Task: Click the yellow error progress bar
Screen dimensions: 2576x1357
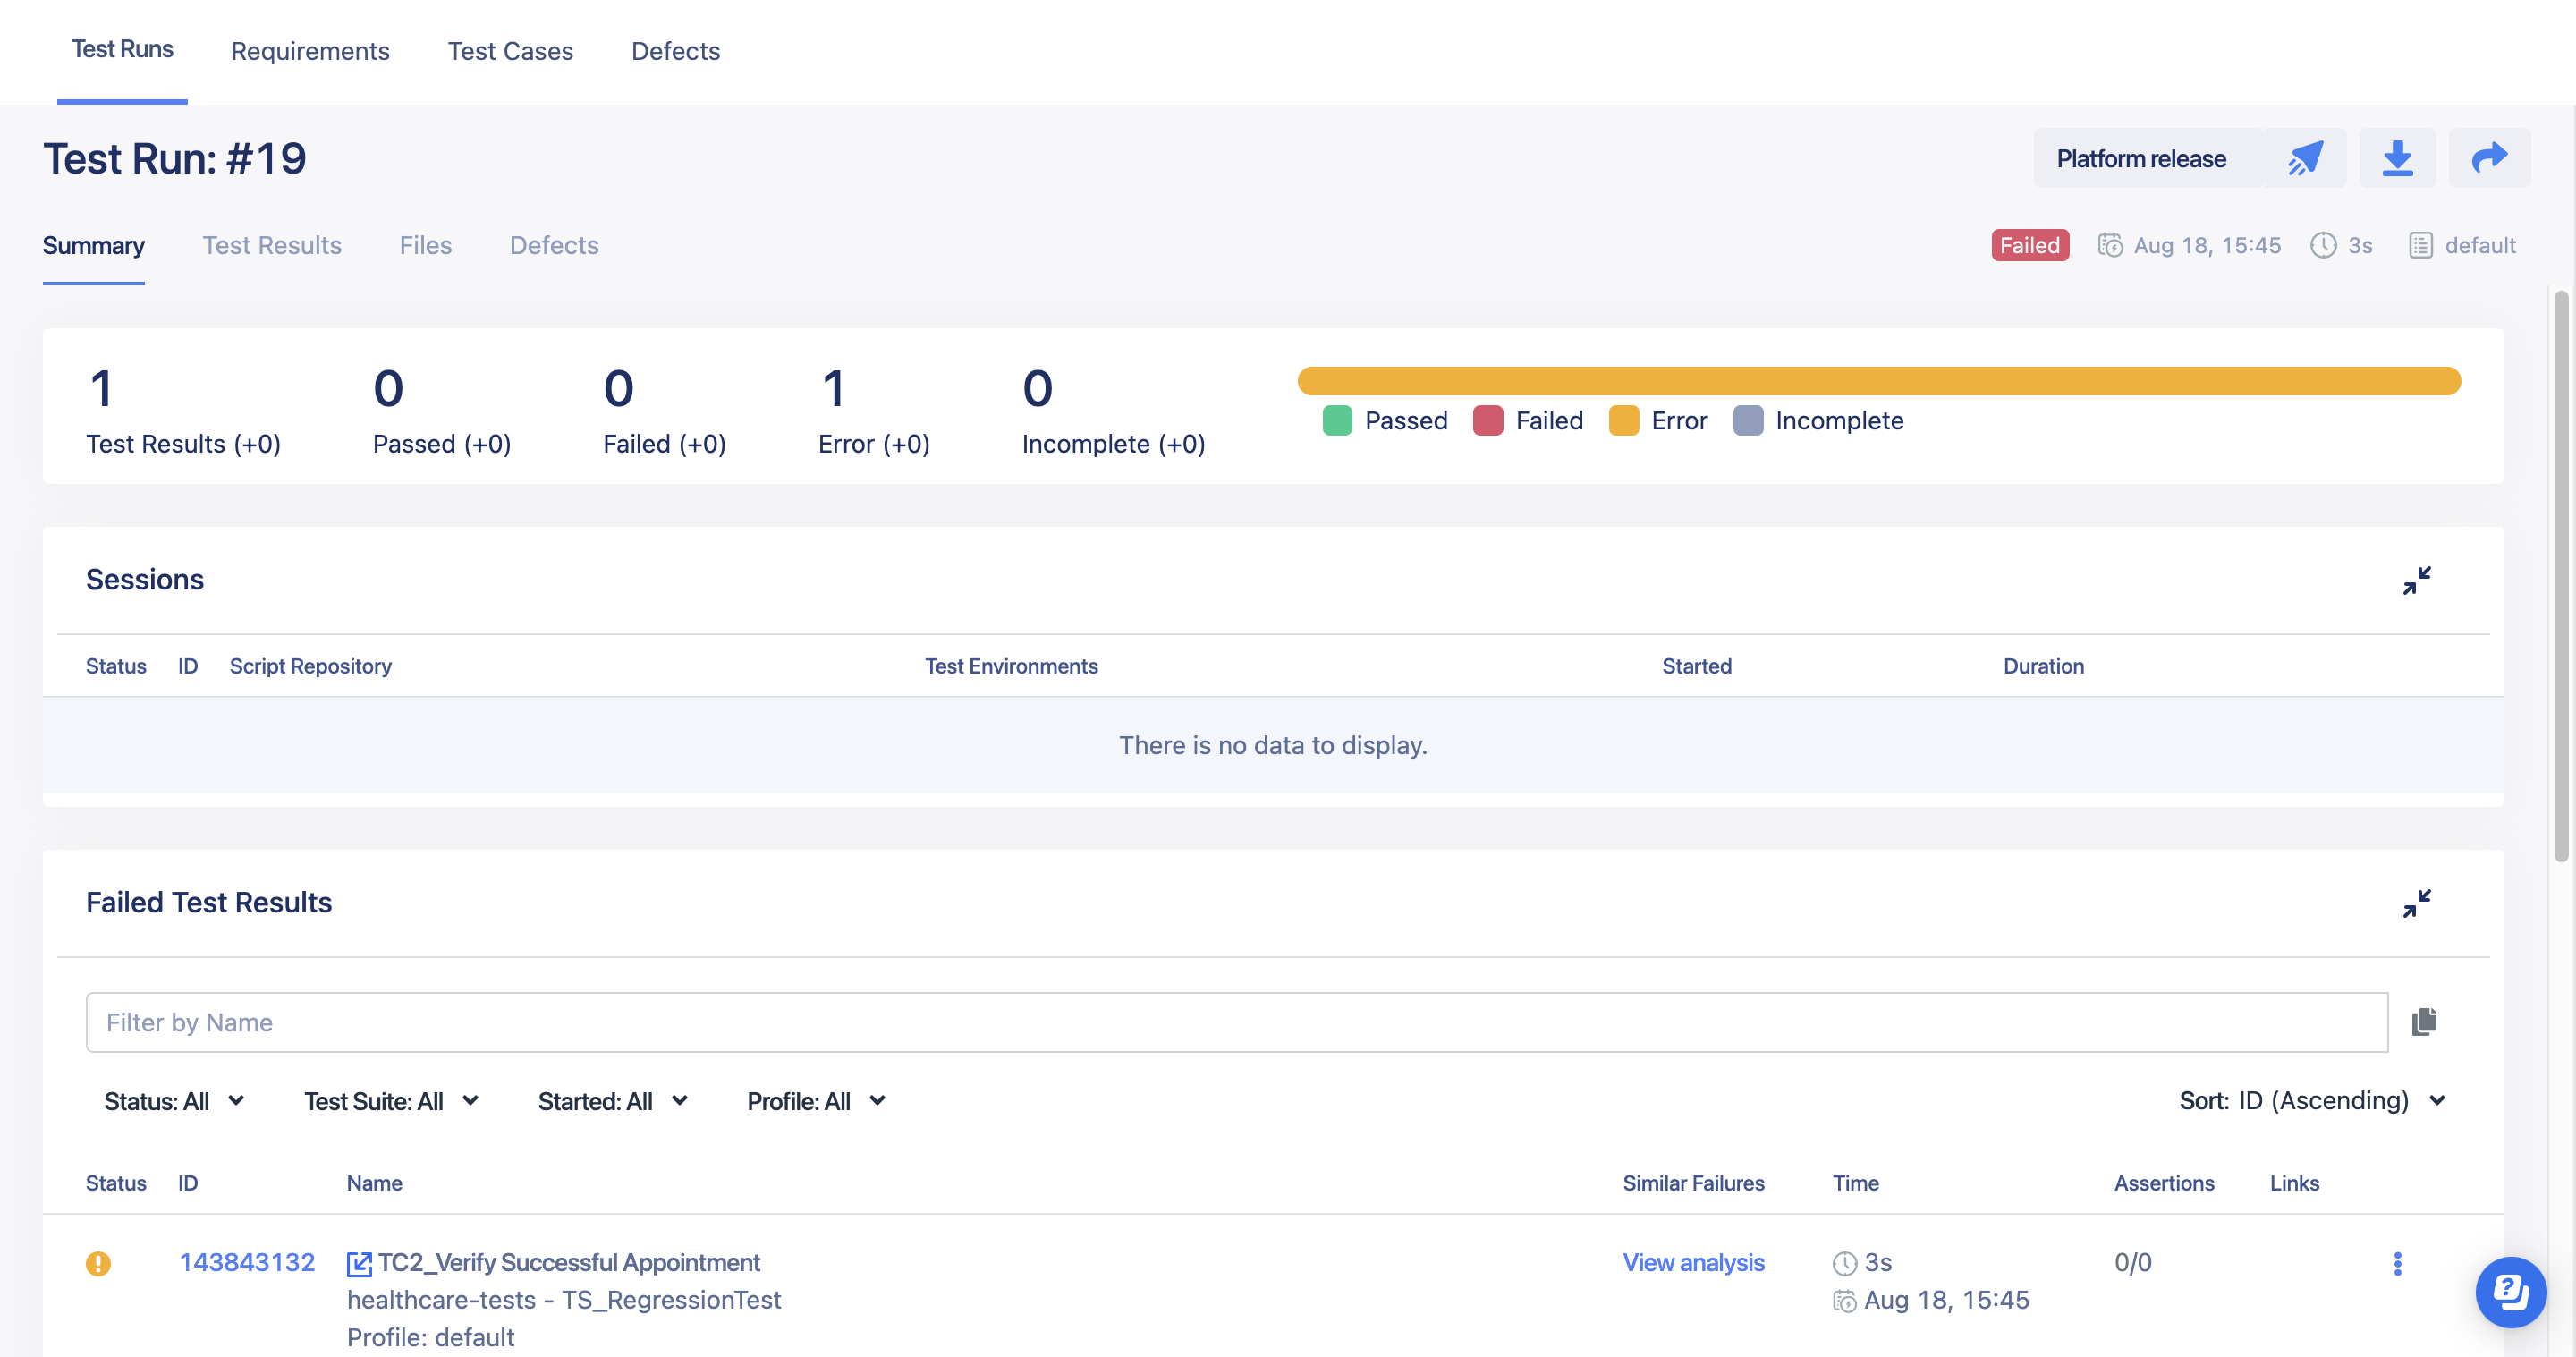Action: click(x=1878, y=381)
